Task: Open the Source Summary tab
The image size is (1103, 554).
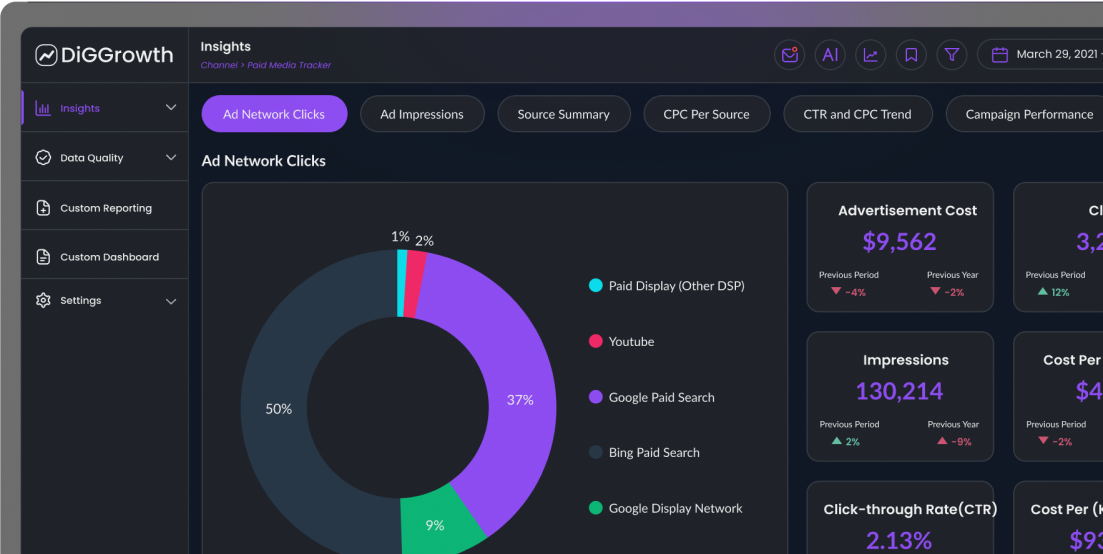Action: [x=563, y=114]
